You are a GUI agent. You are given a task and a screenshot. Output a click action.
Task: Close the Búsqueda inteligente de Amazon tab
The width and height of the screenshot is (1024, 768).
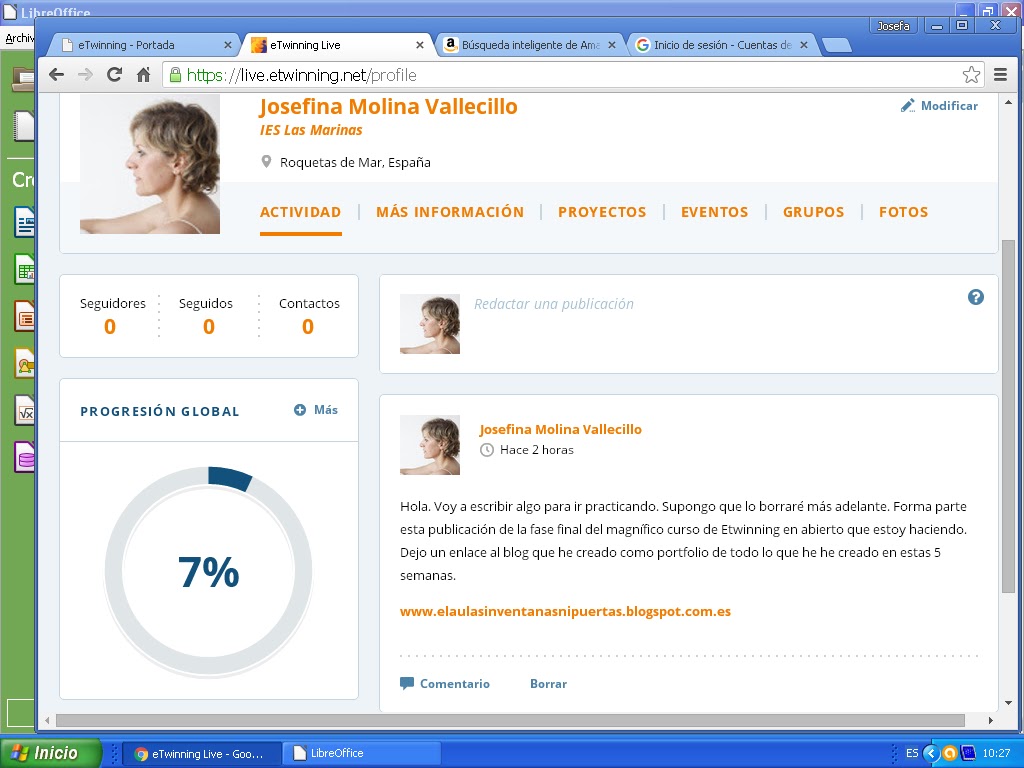point(612,45)
